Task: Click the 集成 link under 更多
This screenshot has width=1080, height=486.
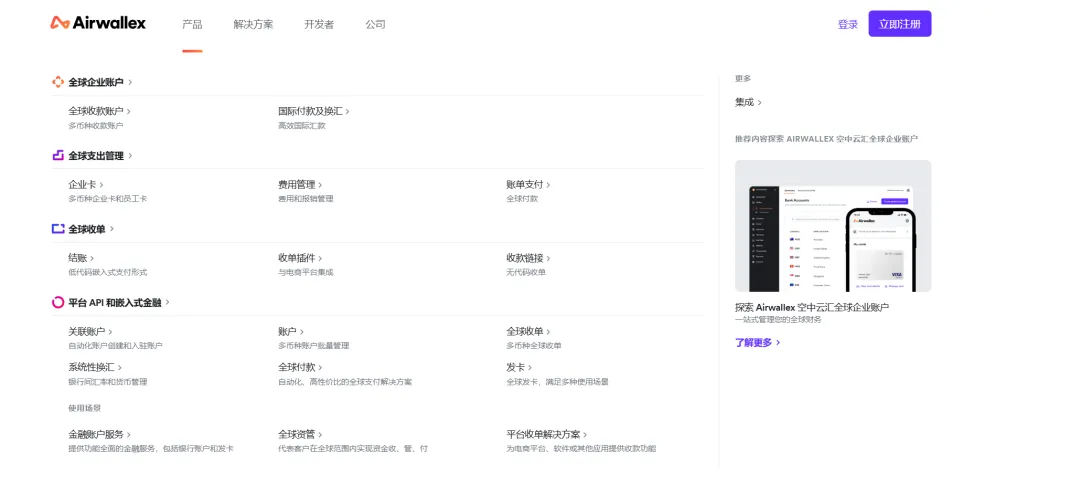Action: (x=748, y=102)
